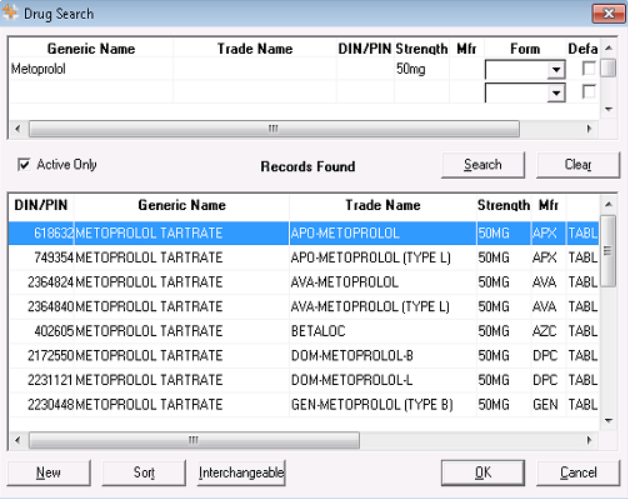This screenshot has height=499, width=628.
Task: Click the criteria grid scroll right arrow
Action: [x=589, y=129]
